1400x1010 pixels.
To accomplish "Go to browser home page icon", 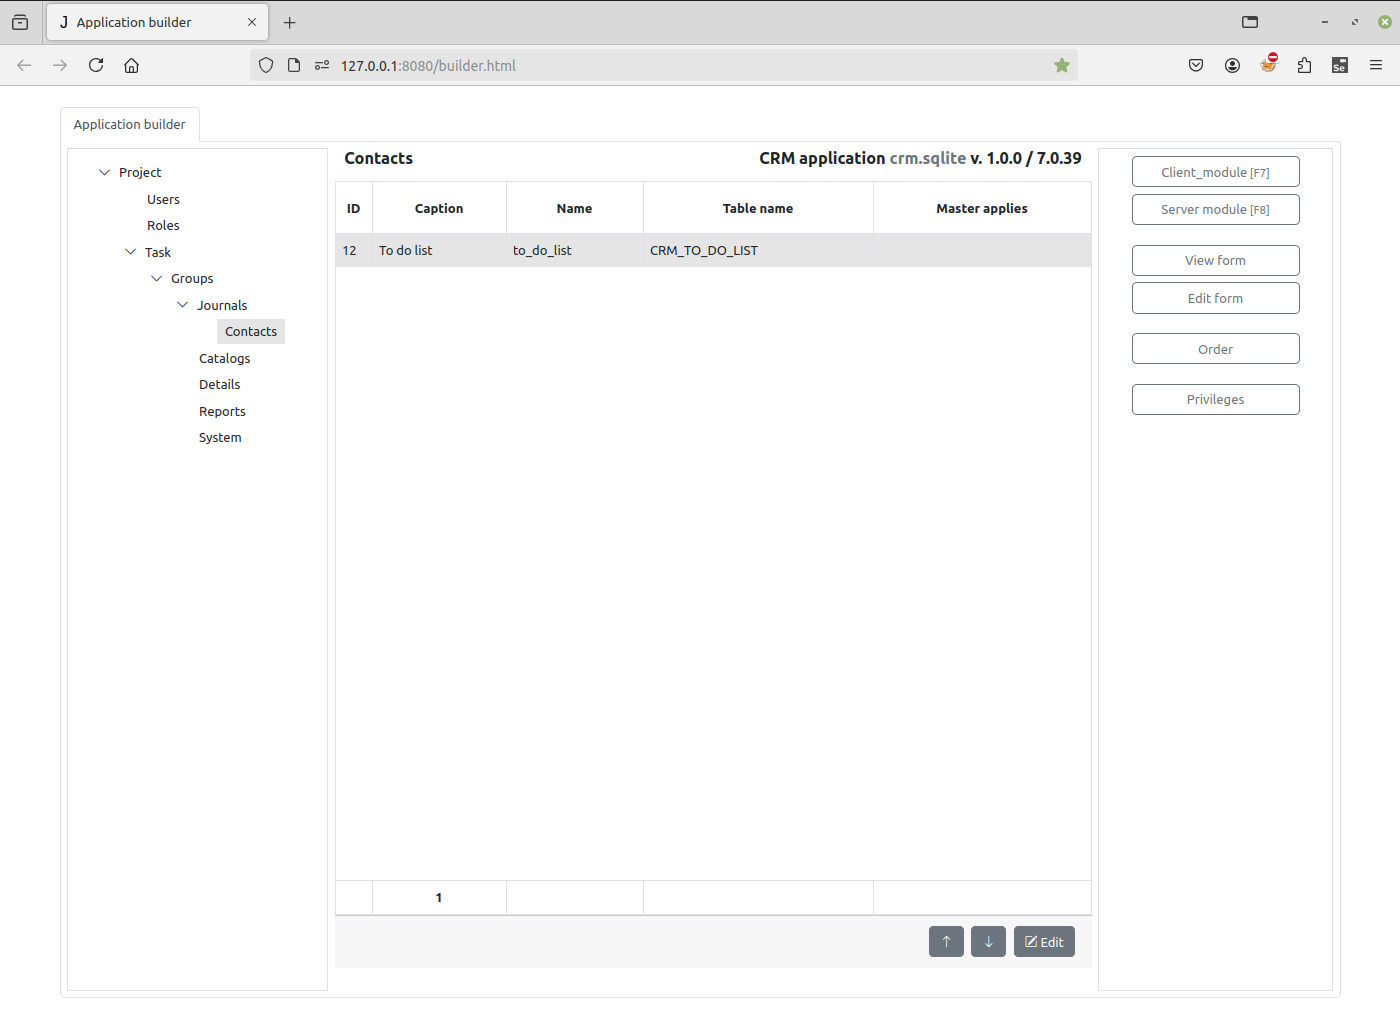I will [x=131, y=65].
